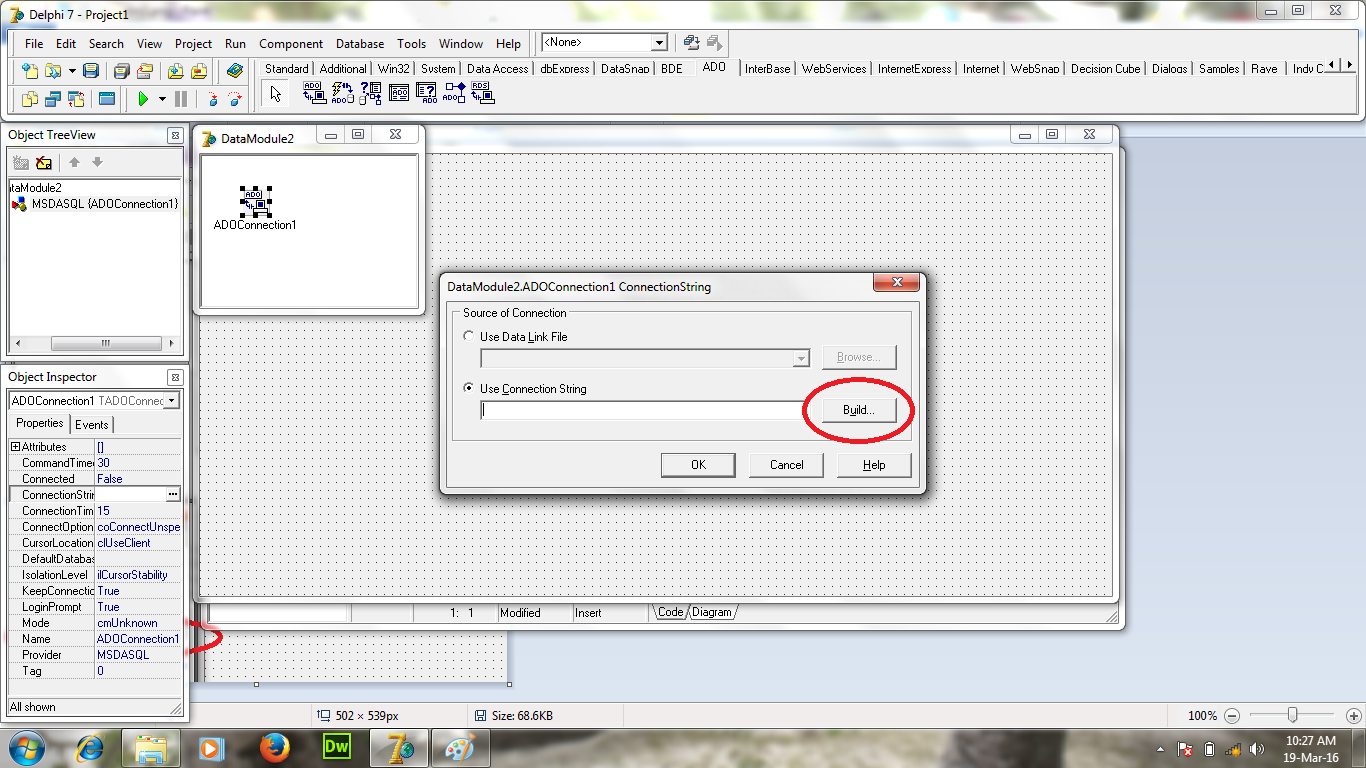1366x768 pixels.
Task: Open dropdown arrow next to Open icon
Action: pos(72,71)
